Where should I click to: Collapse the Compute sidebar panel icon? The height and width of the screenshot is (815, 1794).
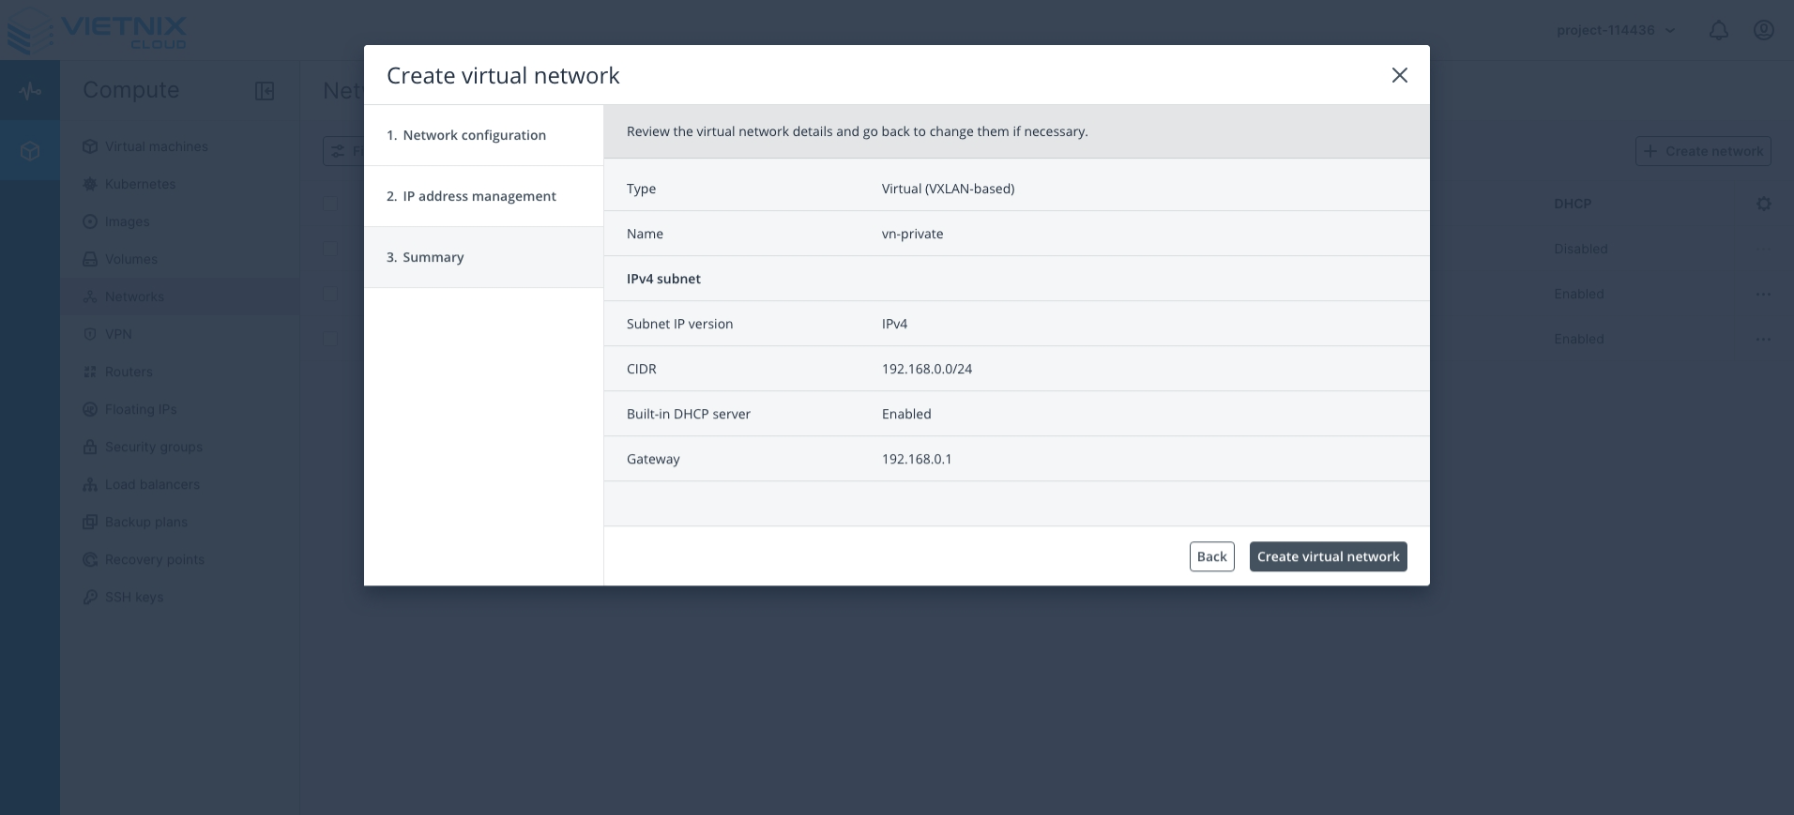[x=264, y=91]
